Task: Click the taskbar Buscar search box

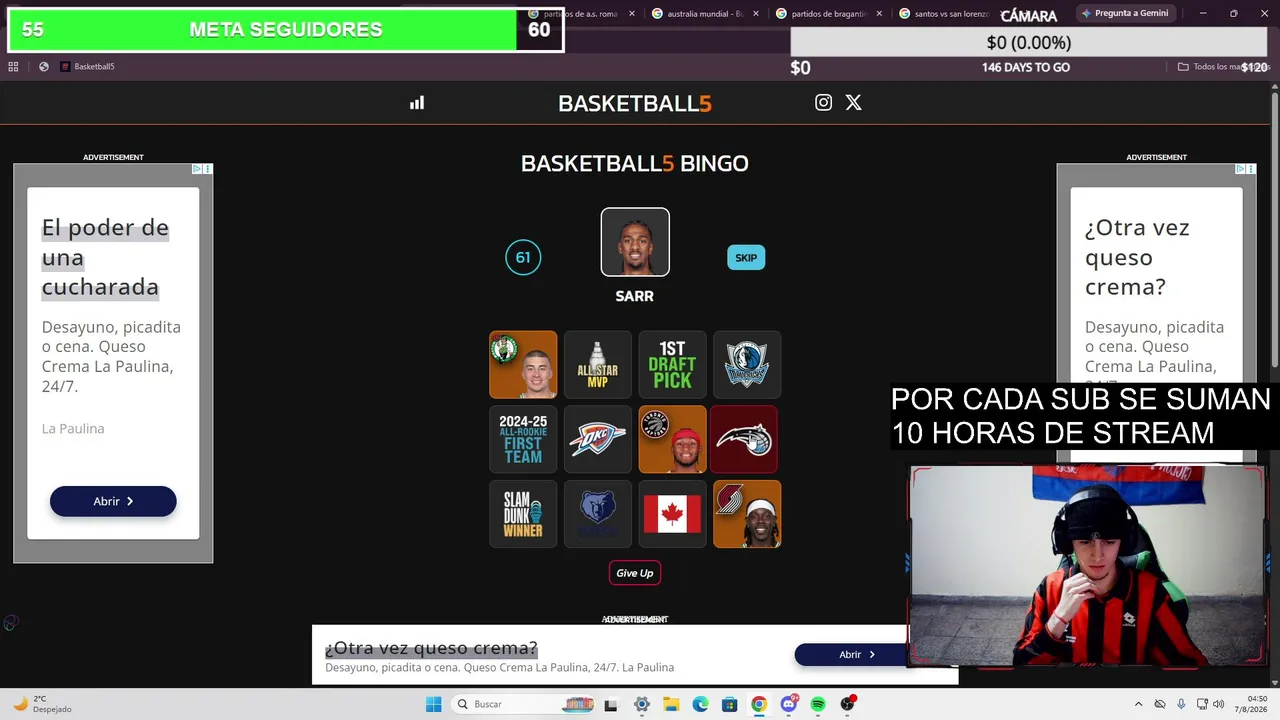Action: click(x=523, y=704)
